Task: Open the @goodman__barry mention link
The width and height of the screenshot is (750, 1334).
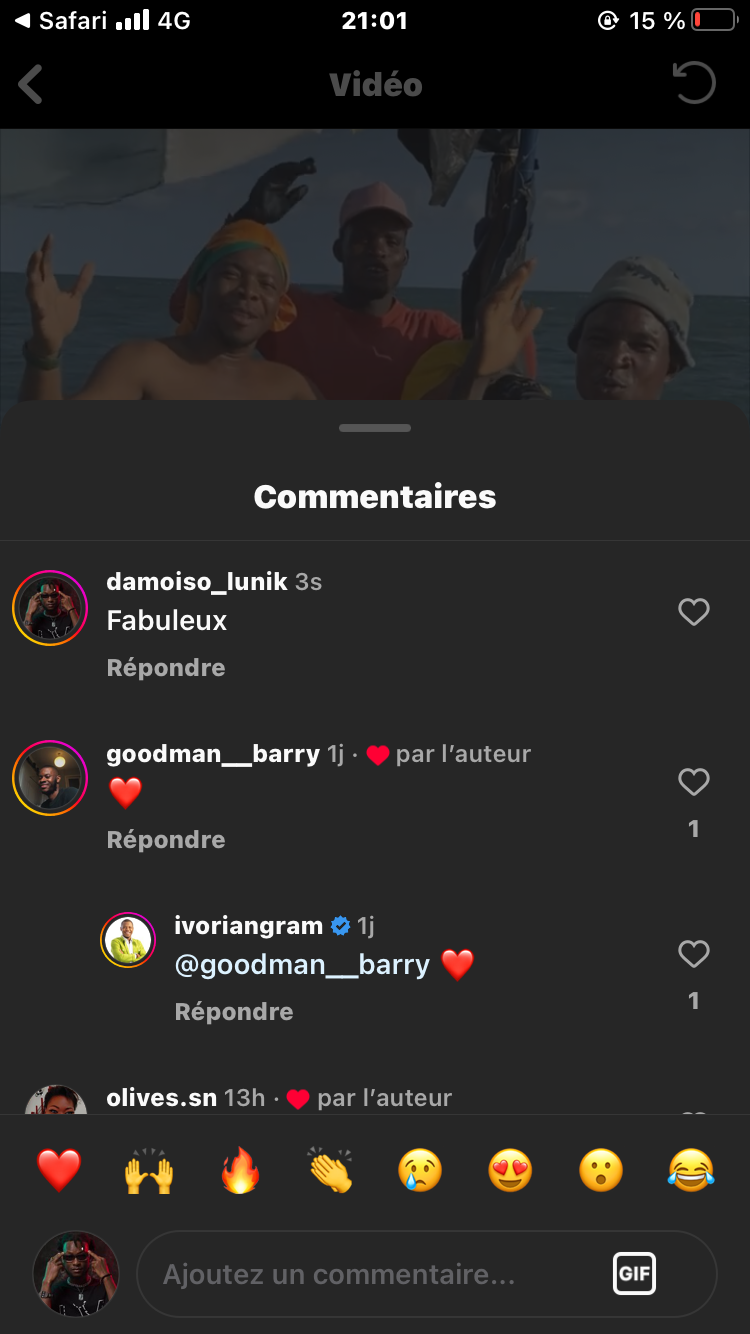Action: (302, 965)
